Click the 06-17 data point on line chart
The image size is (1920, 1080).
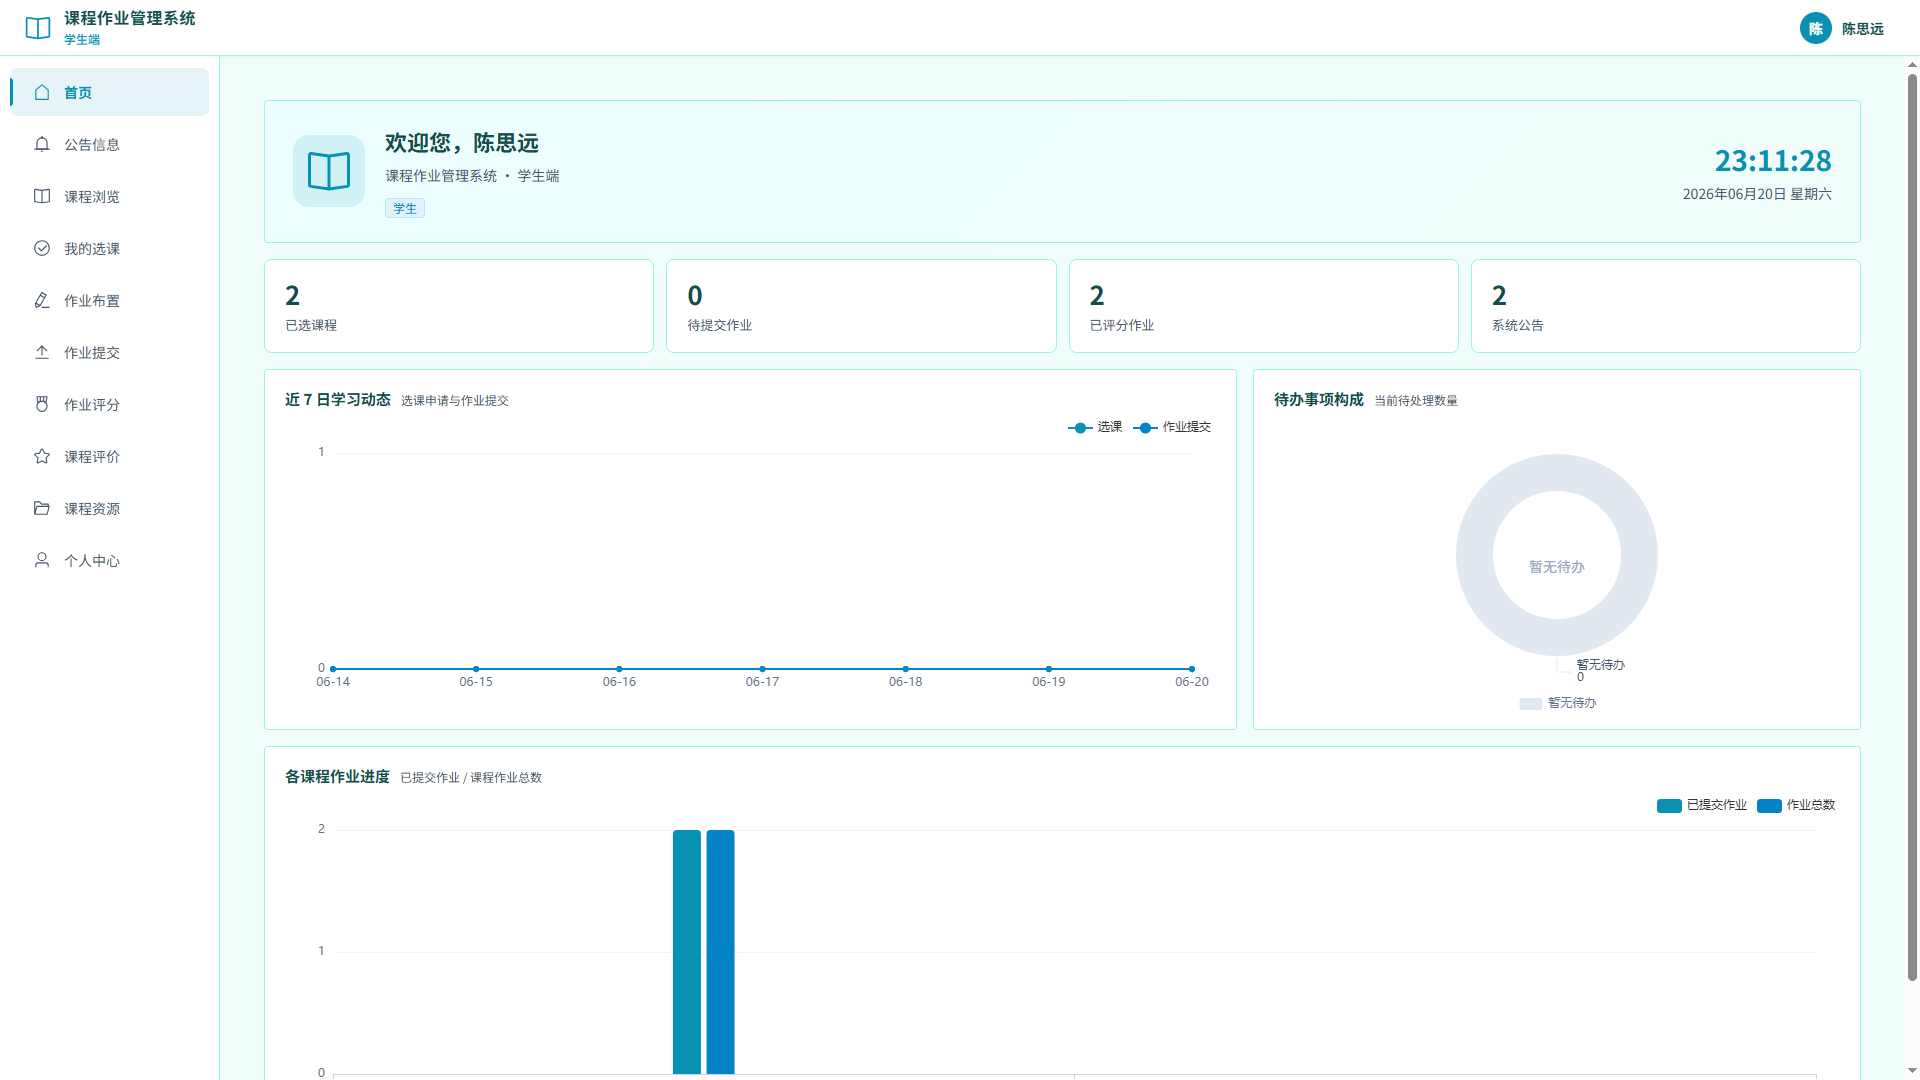(x=762, y=668)
